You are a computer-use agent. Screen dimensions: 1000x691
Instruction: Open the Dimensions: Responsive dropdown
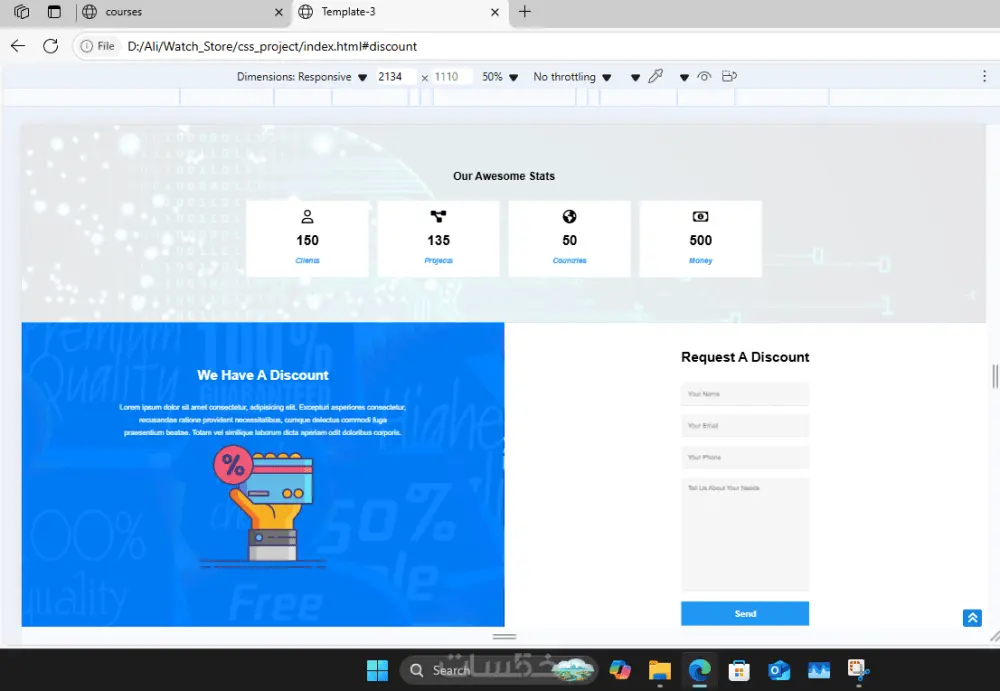(x=302, y=77)
